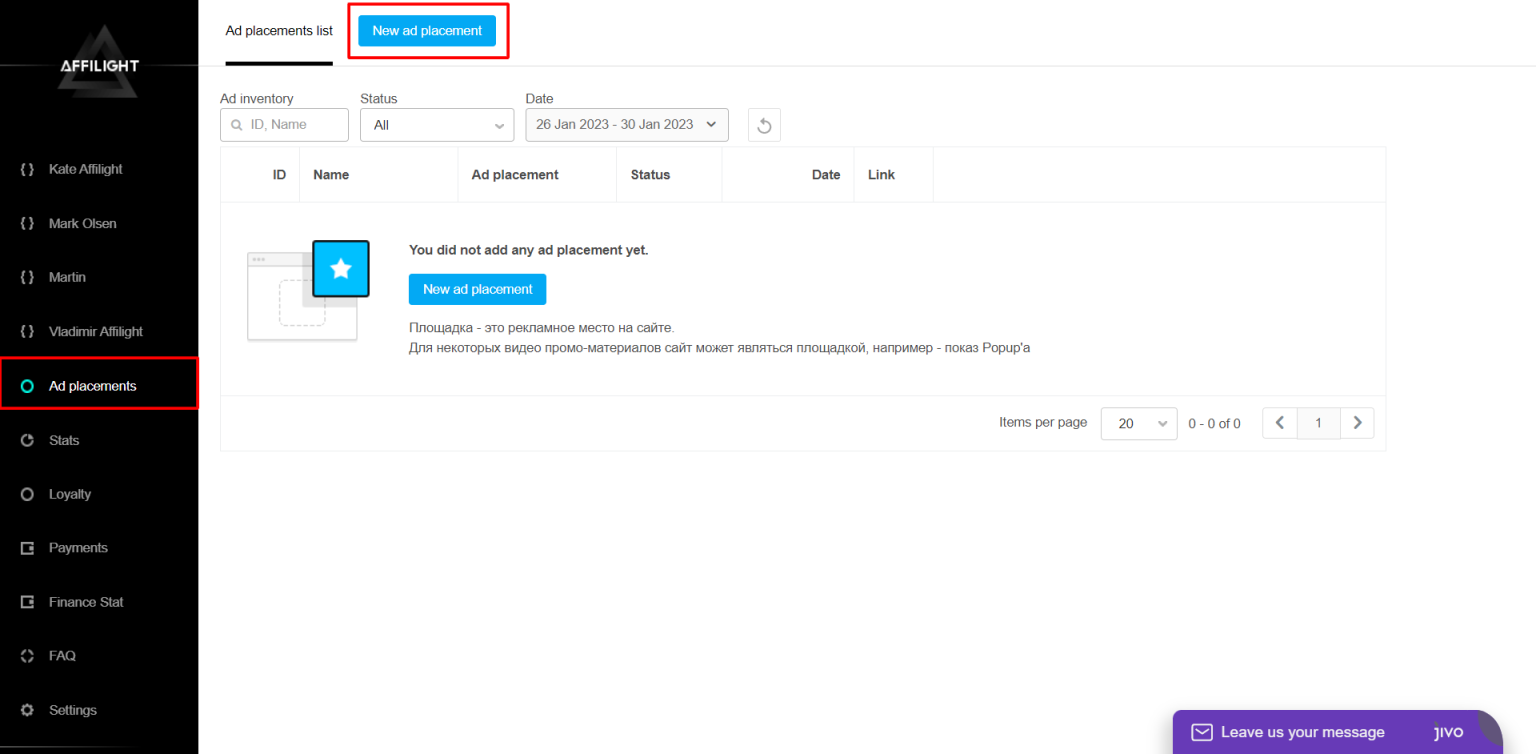The height and width of the screenshot is (754, 1536).
Task: Open the Items per page dropdown
Action: click(x=1138, y=423)
